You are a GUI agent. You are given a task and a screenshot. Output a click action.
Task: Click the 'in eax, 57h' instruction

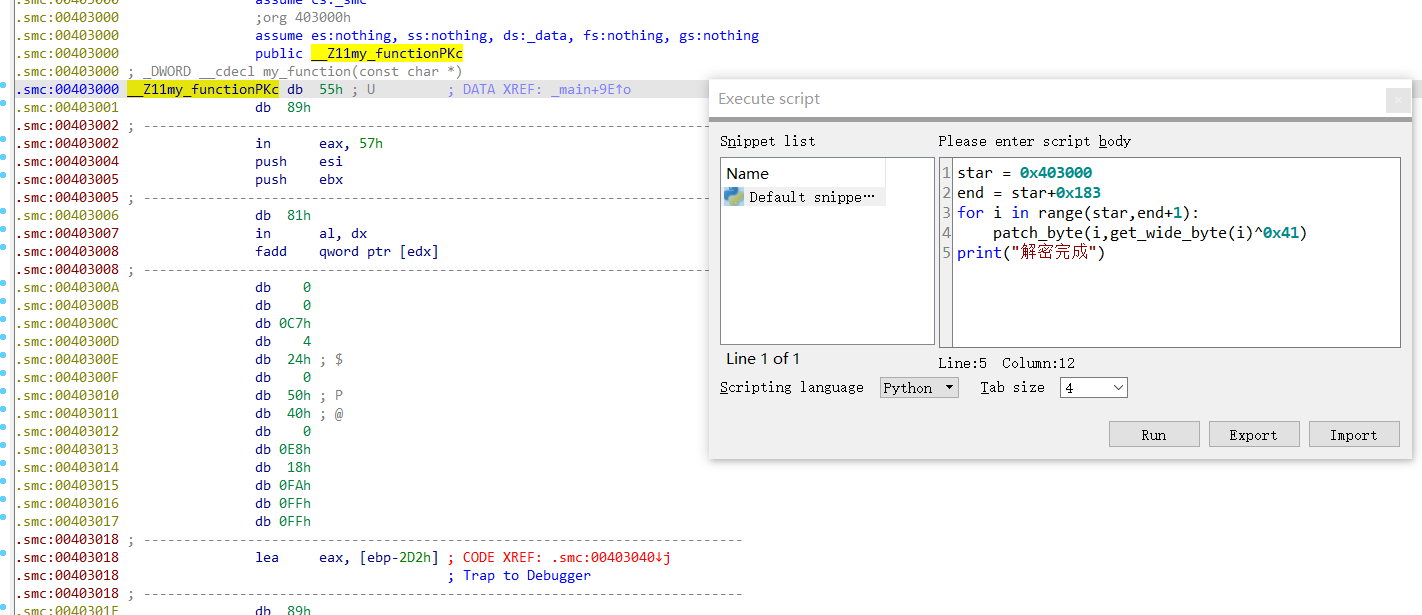click(319, 143)
